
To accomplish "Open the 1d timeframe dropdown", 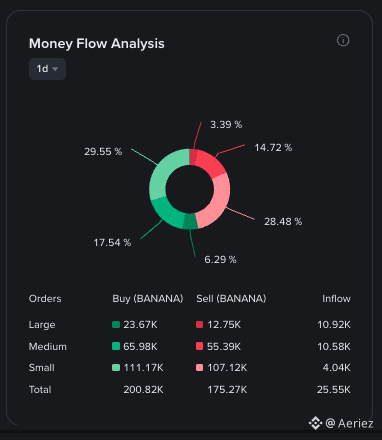I will (47, 69).
